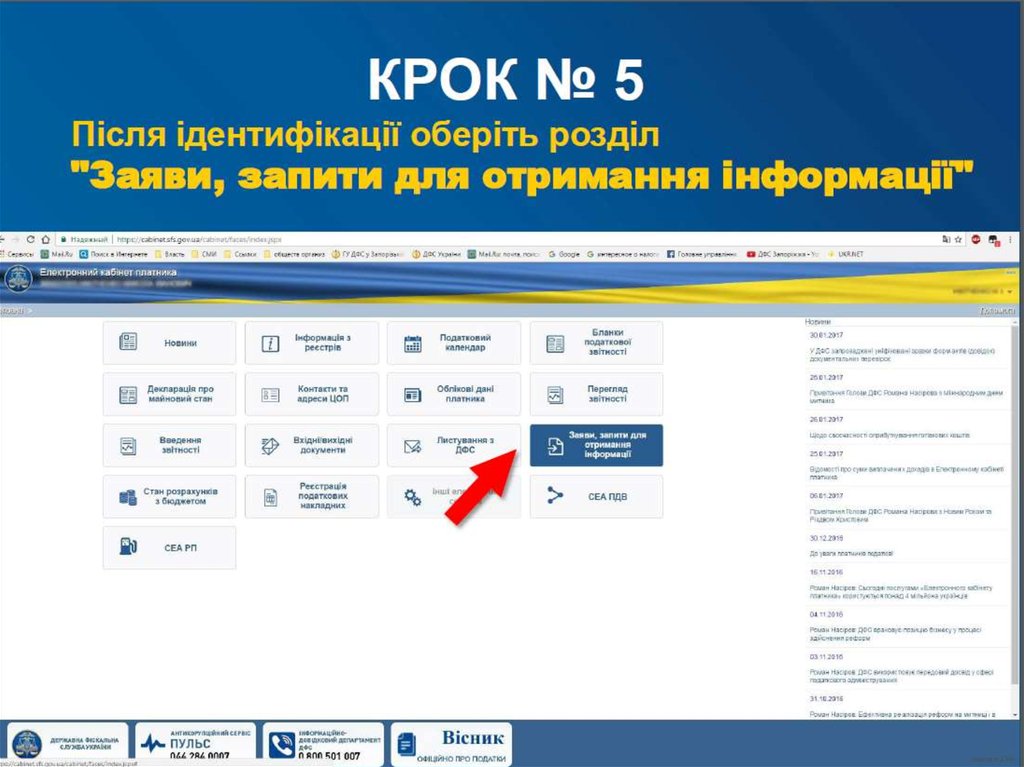Click the Перегляд звітності chart icon
Screen dimensions: 1024x767
[x=555, y=395]
